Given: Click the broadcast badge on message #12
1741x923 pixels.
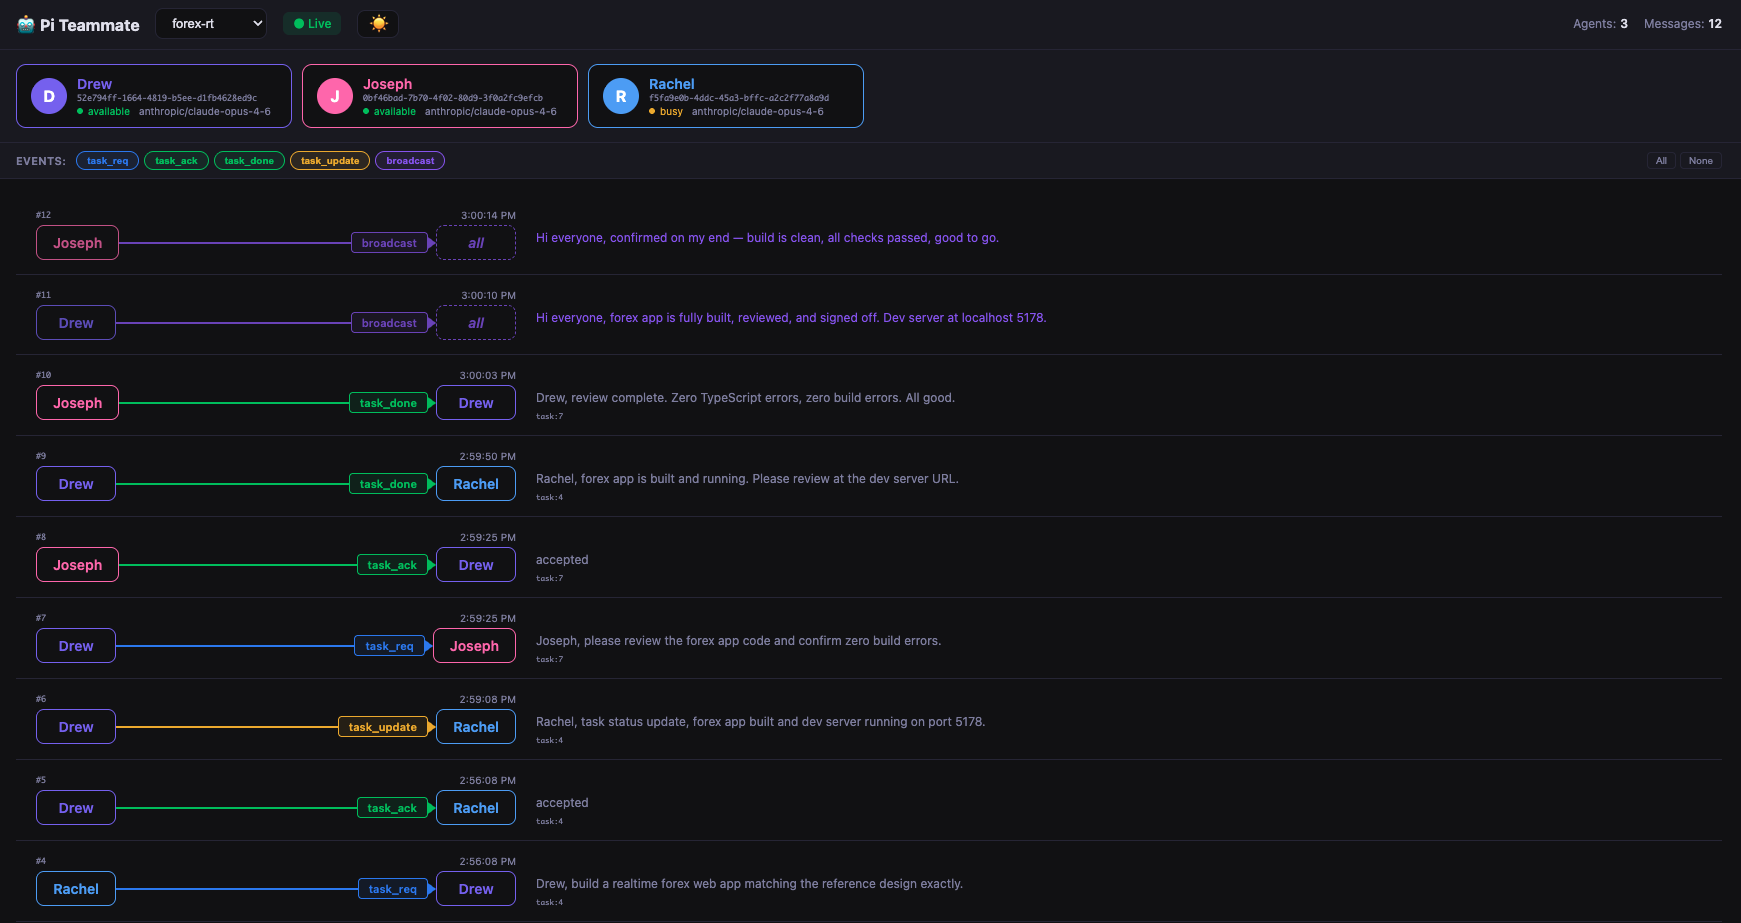Looking at the screenshot, I should coord(389,242).
